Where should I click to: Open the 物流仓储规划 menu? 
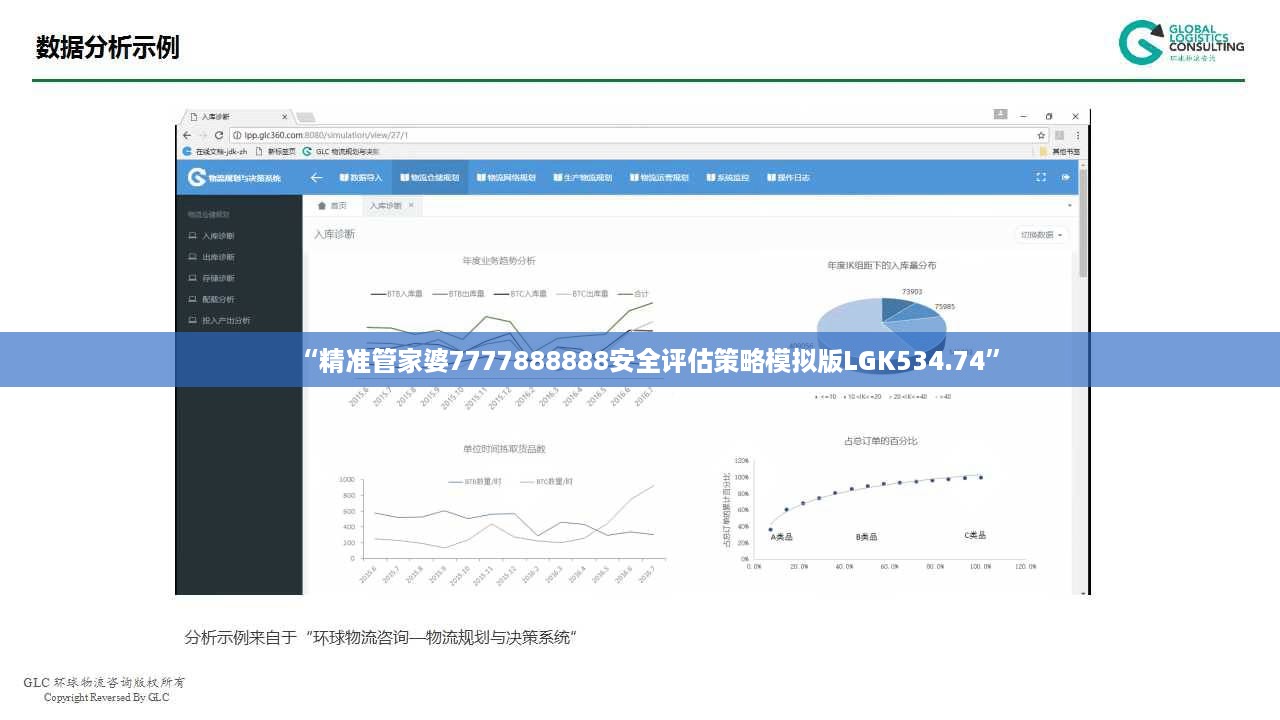(x=430, y=177)
